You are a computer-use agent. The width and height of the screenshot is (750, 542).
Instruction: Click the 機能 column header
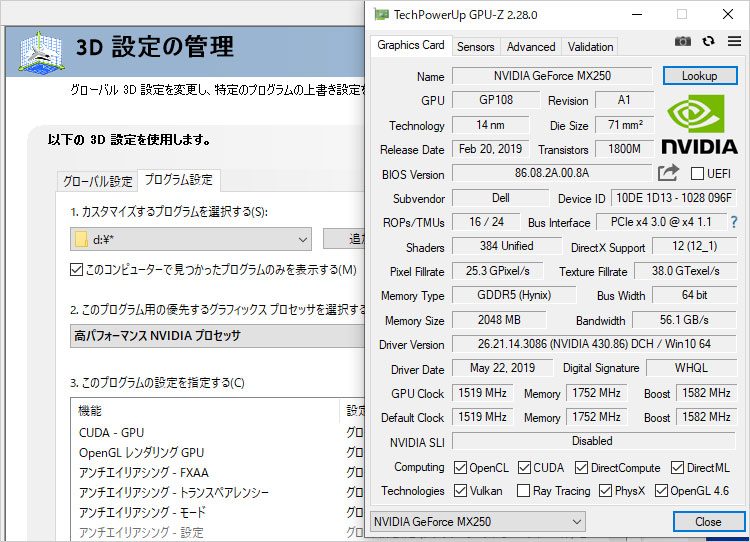pyautogui.click(x=205, y=411)
